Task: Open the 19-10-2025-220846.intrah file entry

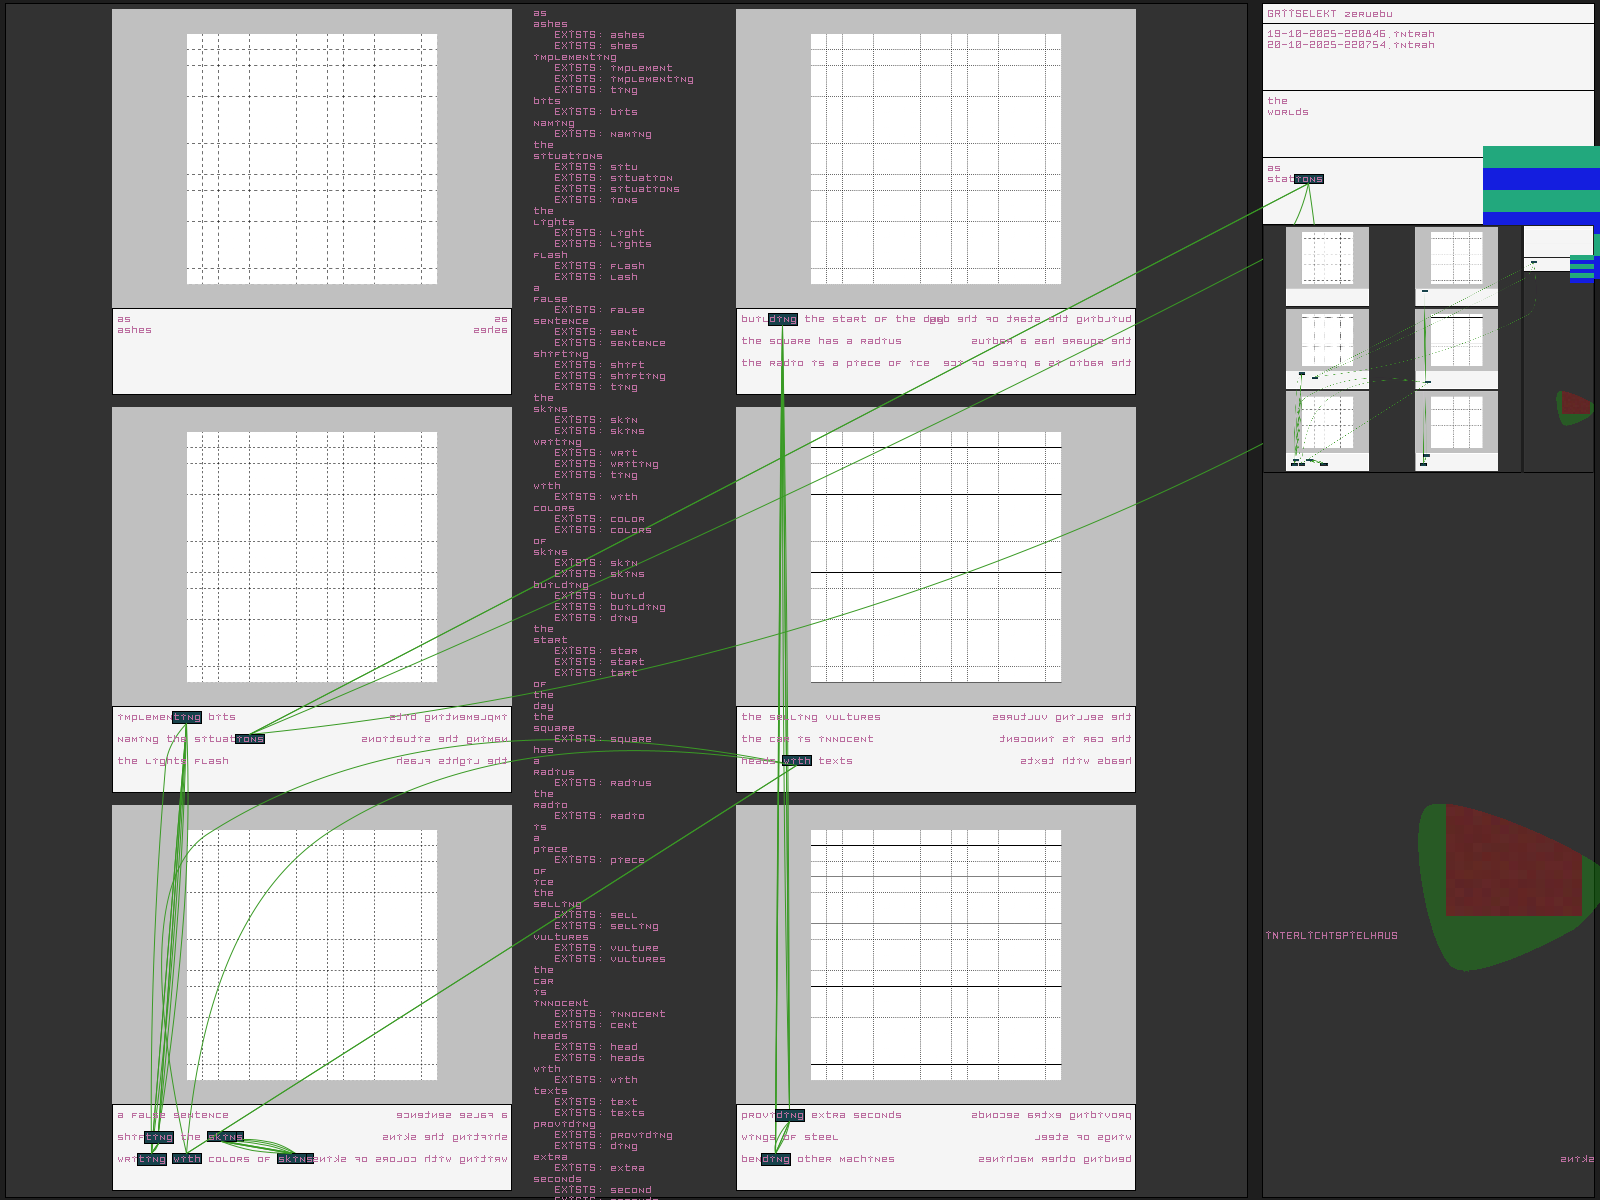Action: (x=1350, y=34)
